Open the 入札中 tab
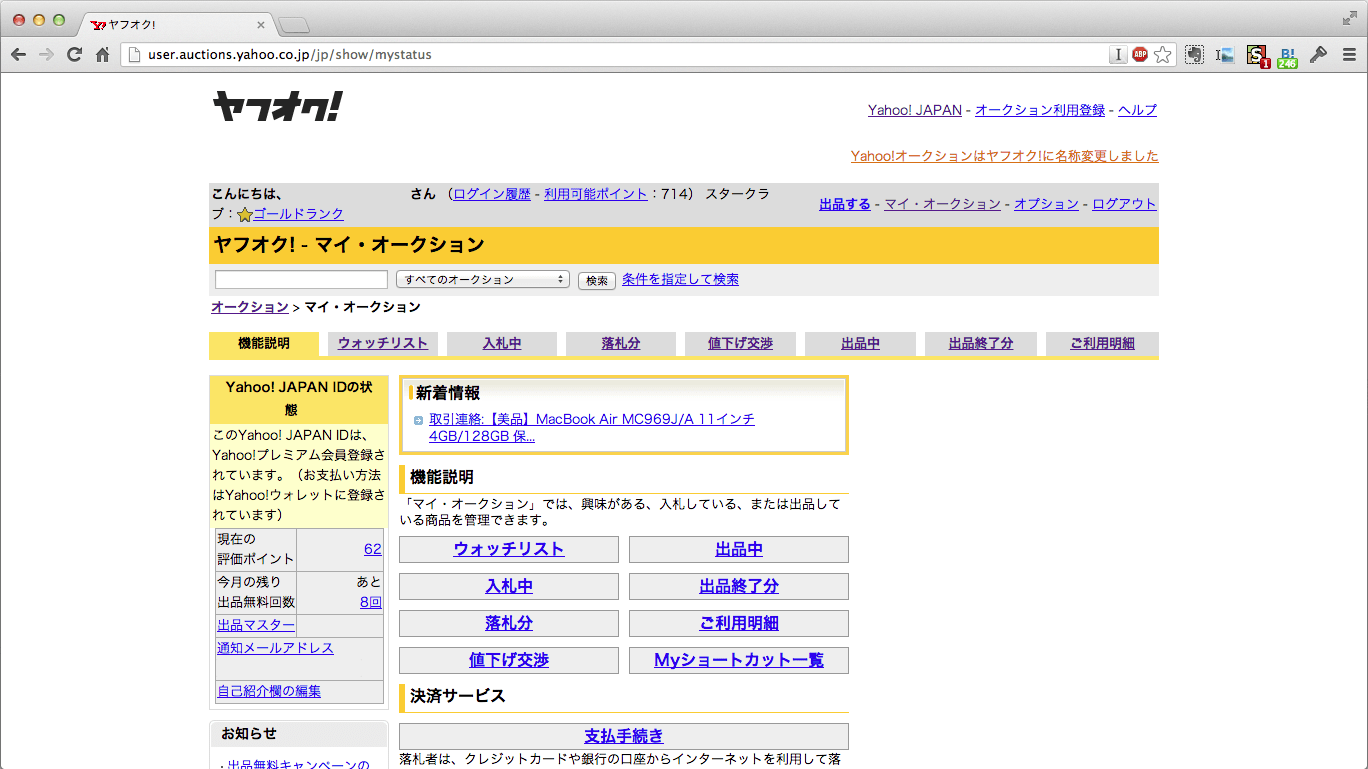 502,344
